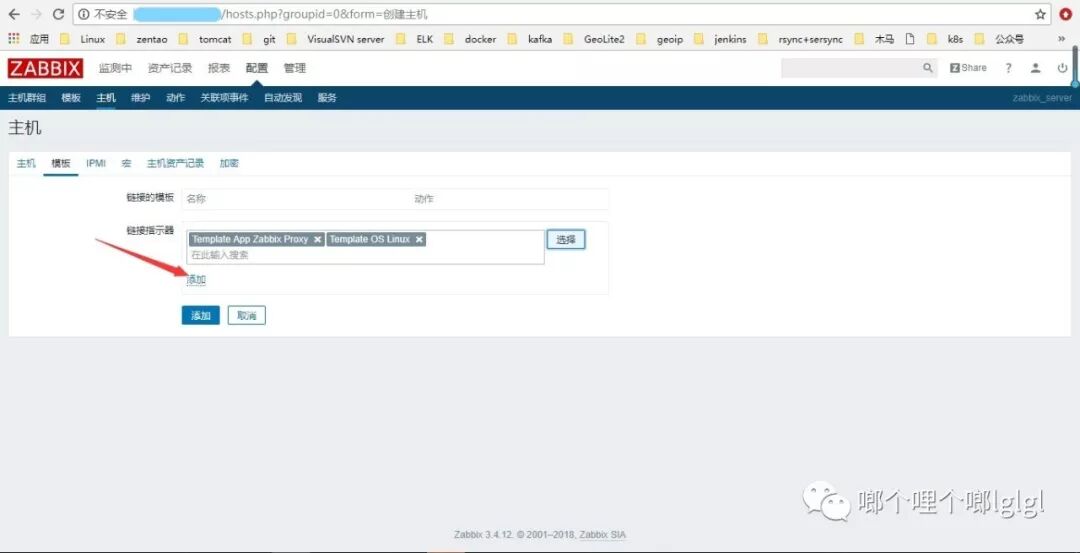Click the Zabbix top search field

pyautogui.click(x=850, y=68)
